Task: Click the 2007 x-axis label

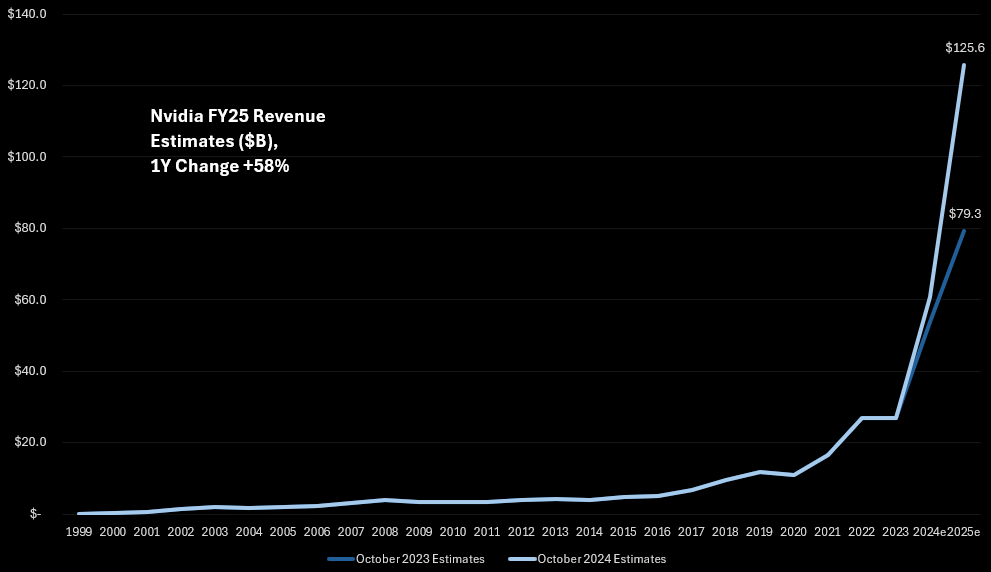Action: [x=351, y=532]
